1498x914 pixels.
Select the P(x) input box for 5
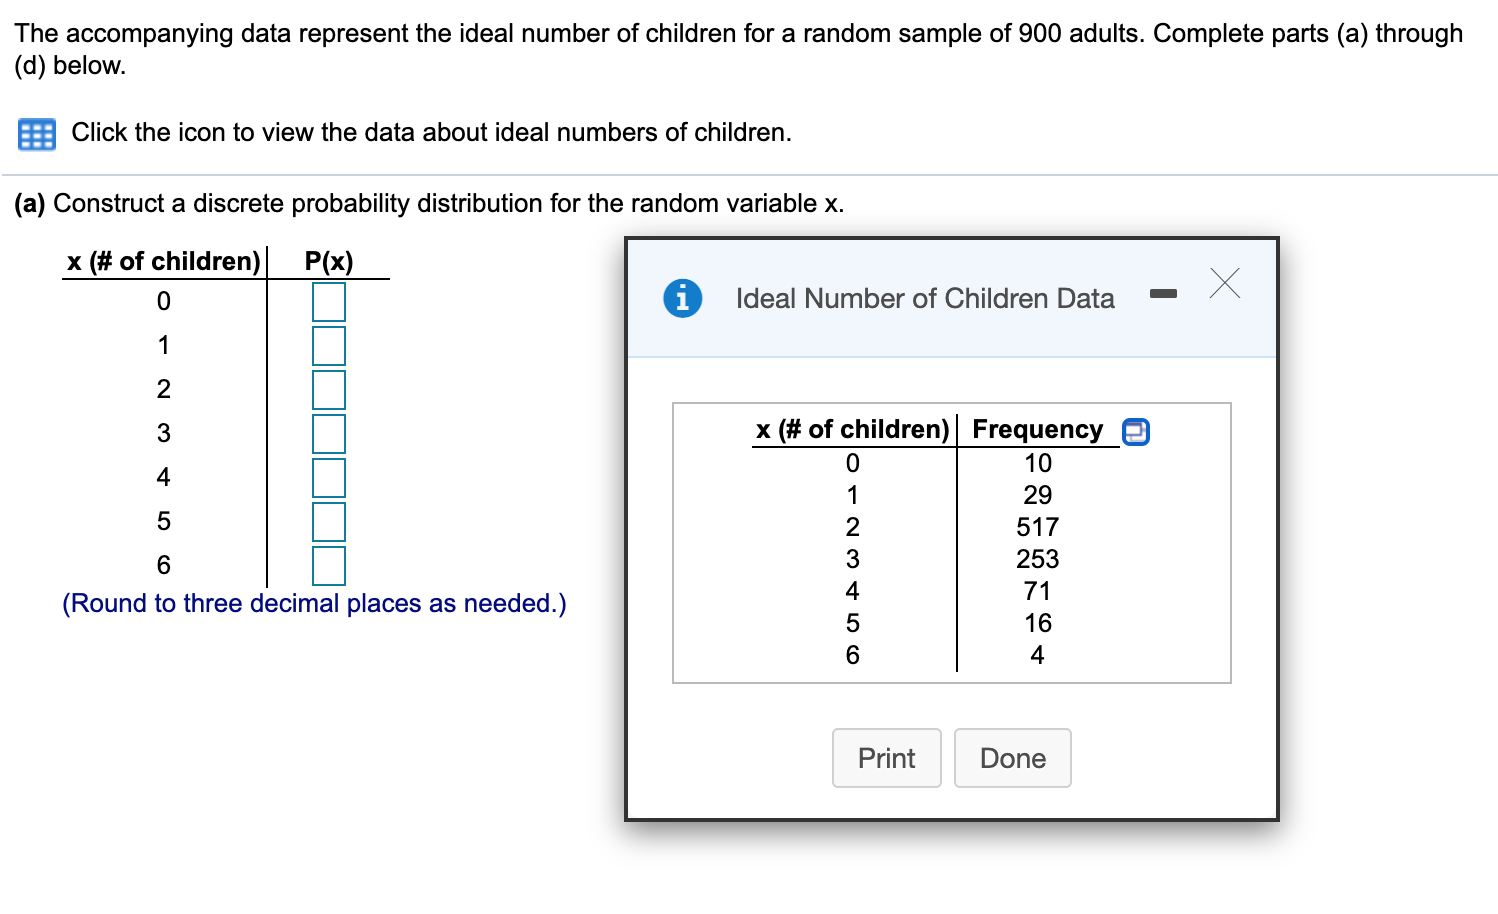328,521
